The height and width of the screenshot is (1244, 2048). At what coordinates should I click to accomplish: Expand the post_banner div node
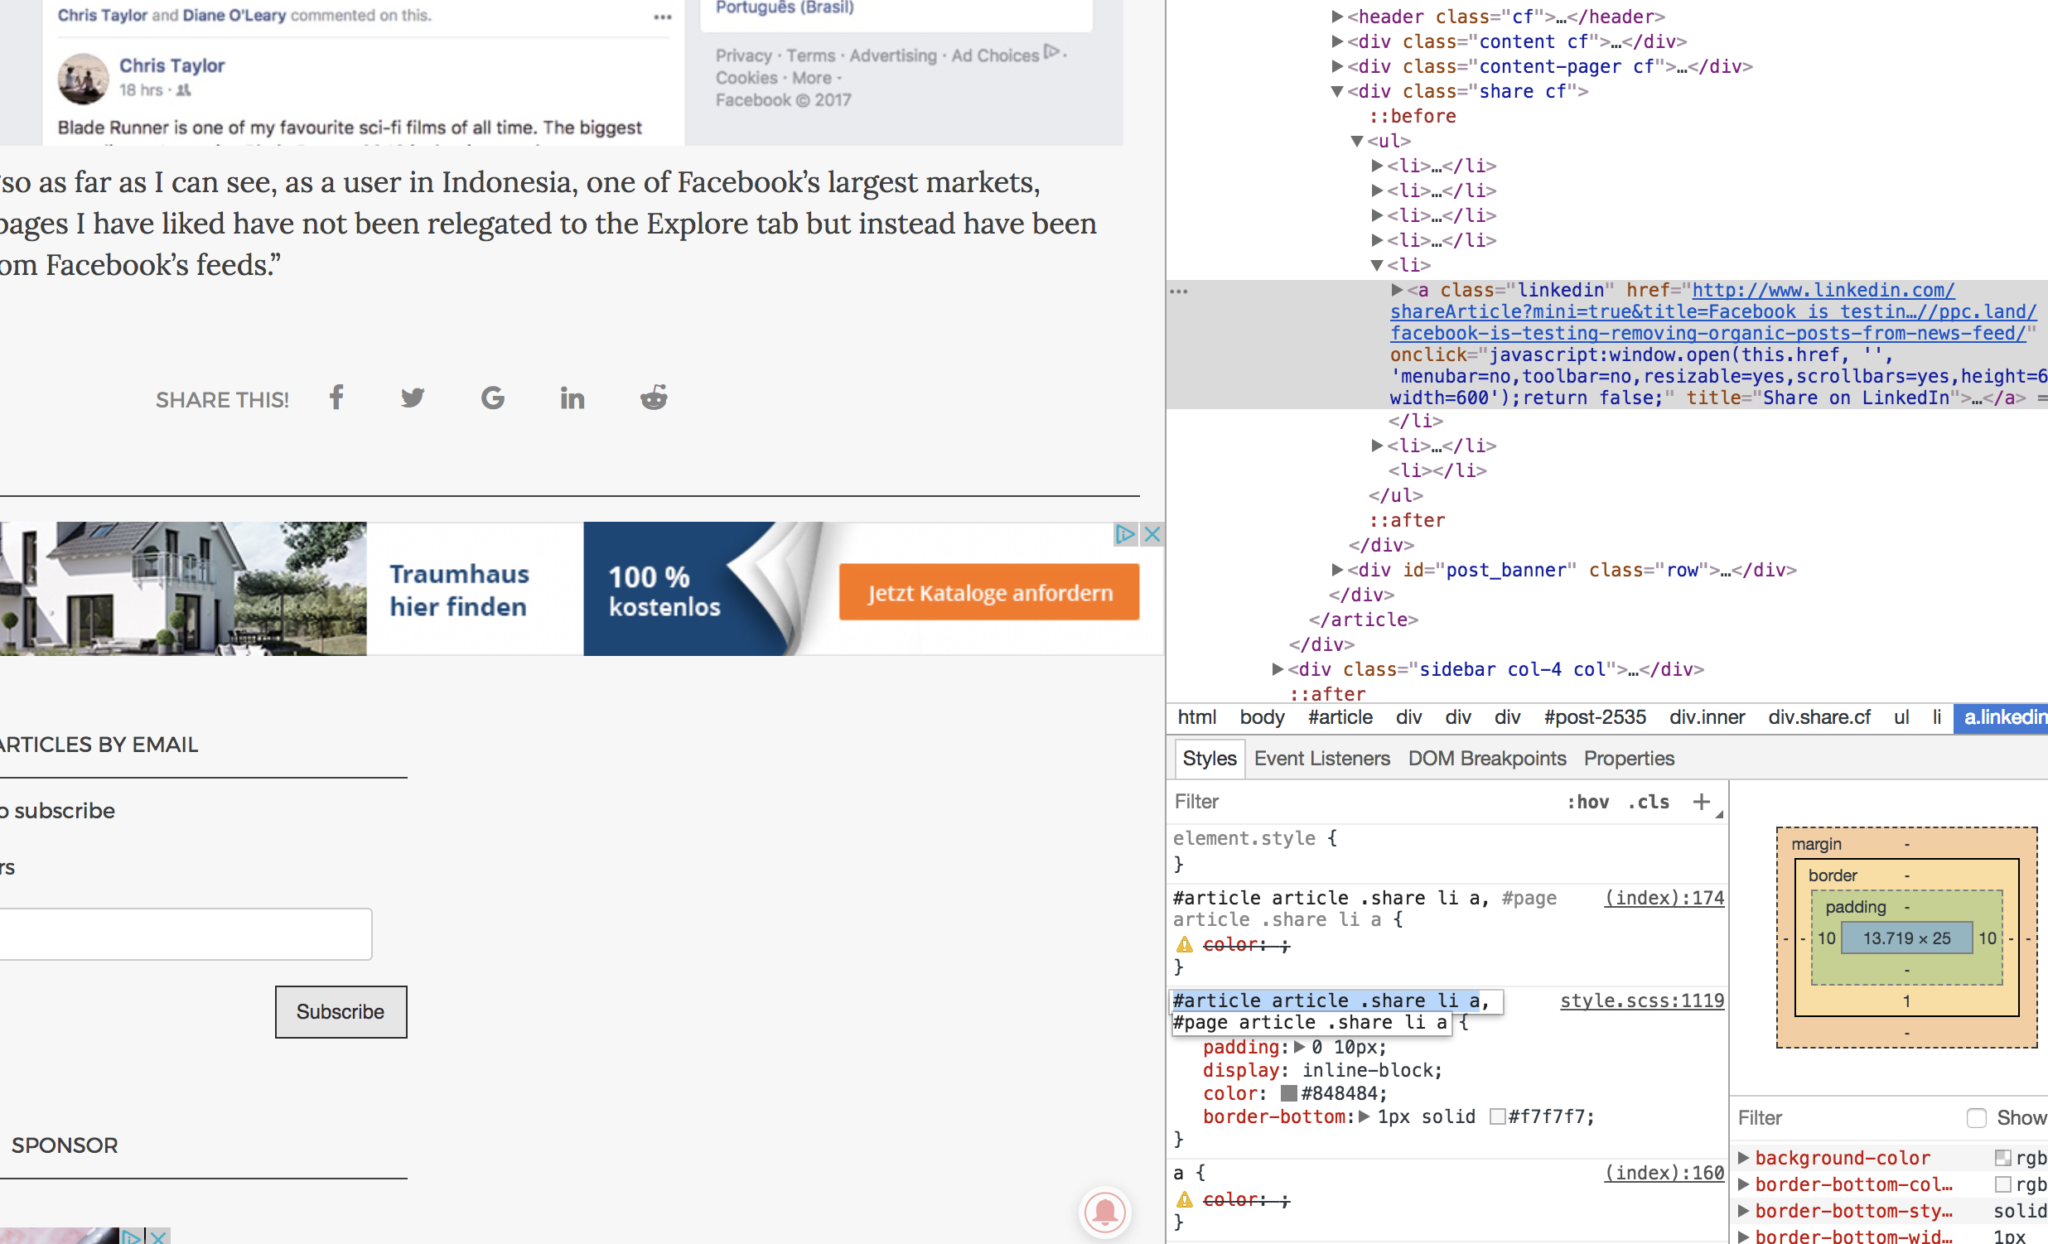click(1337, 570)
